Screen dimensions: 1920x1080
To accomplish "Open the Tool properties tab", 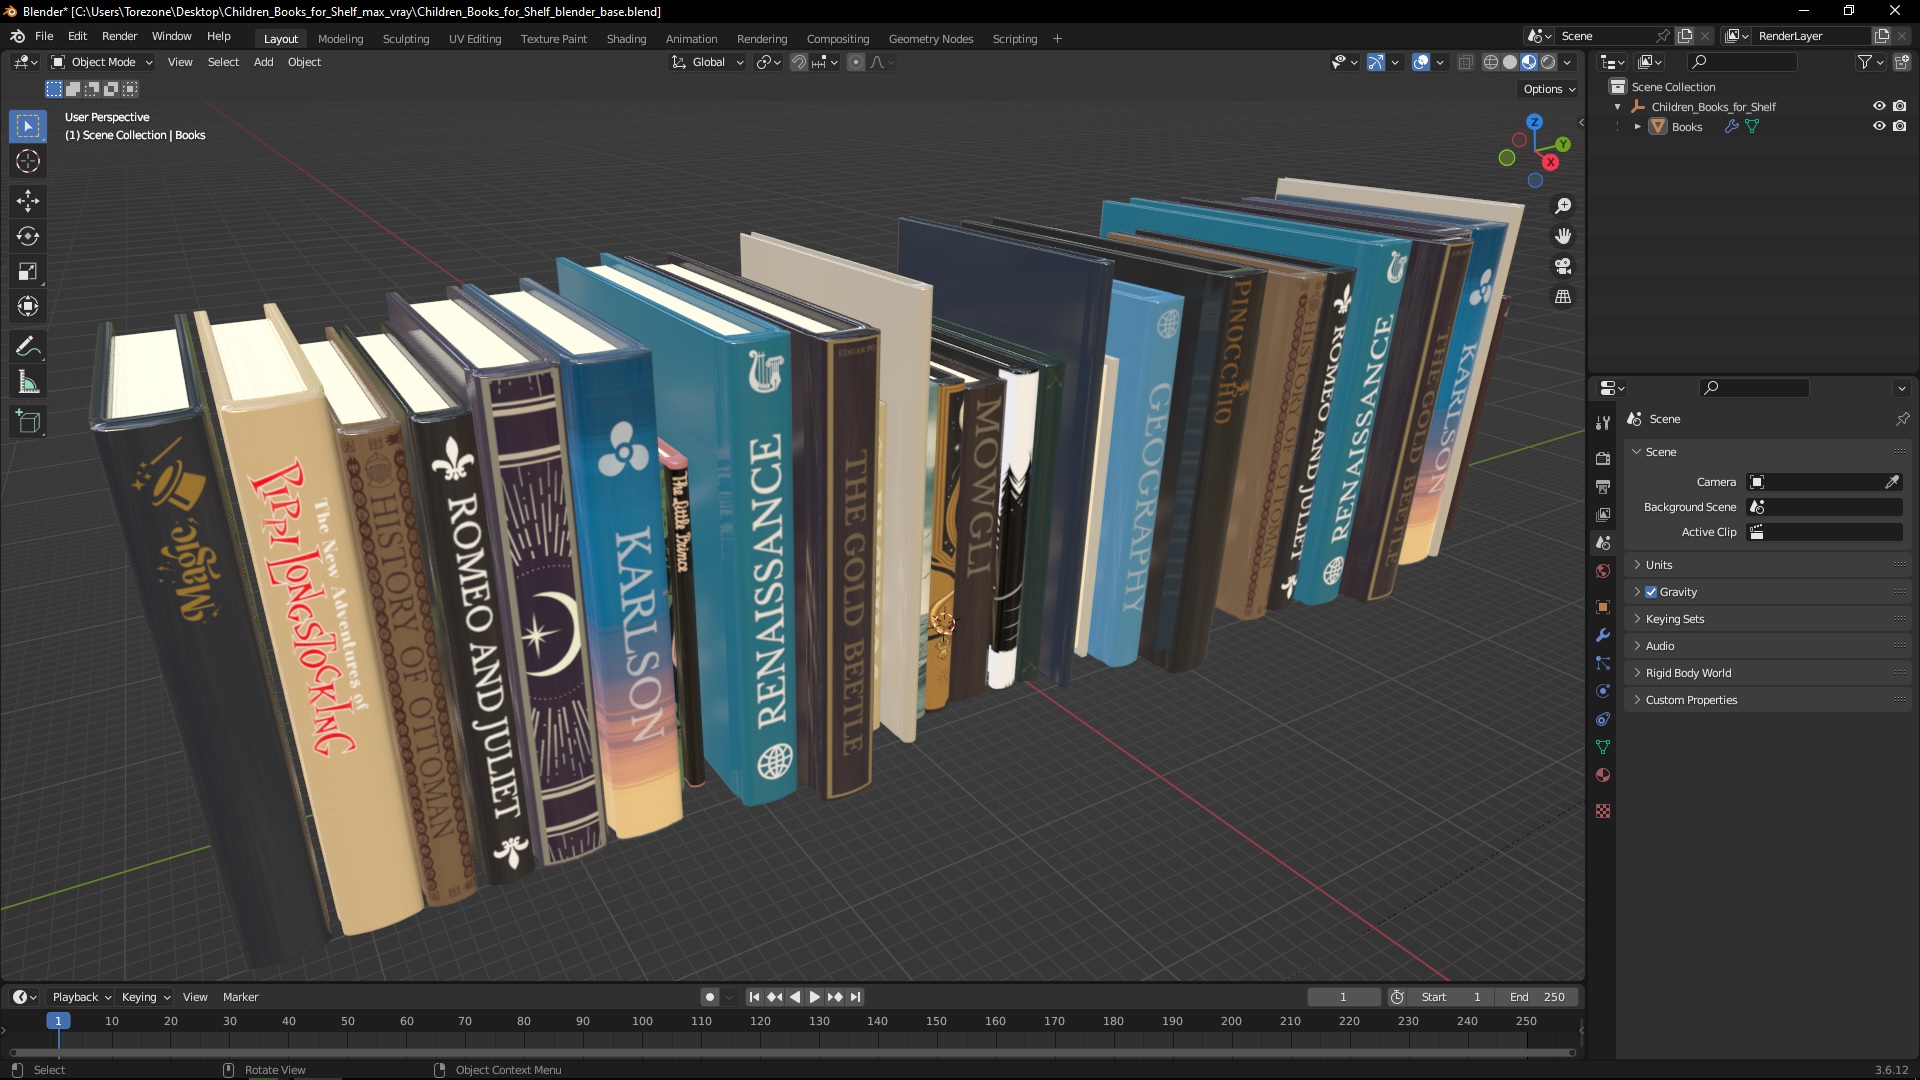I will coord(1603,422).
